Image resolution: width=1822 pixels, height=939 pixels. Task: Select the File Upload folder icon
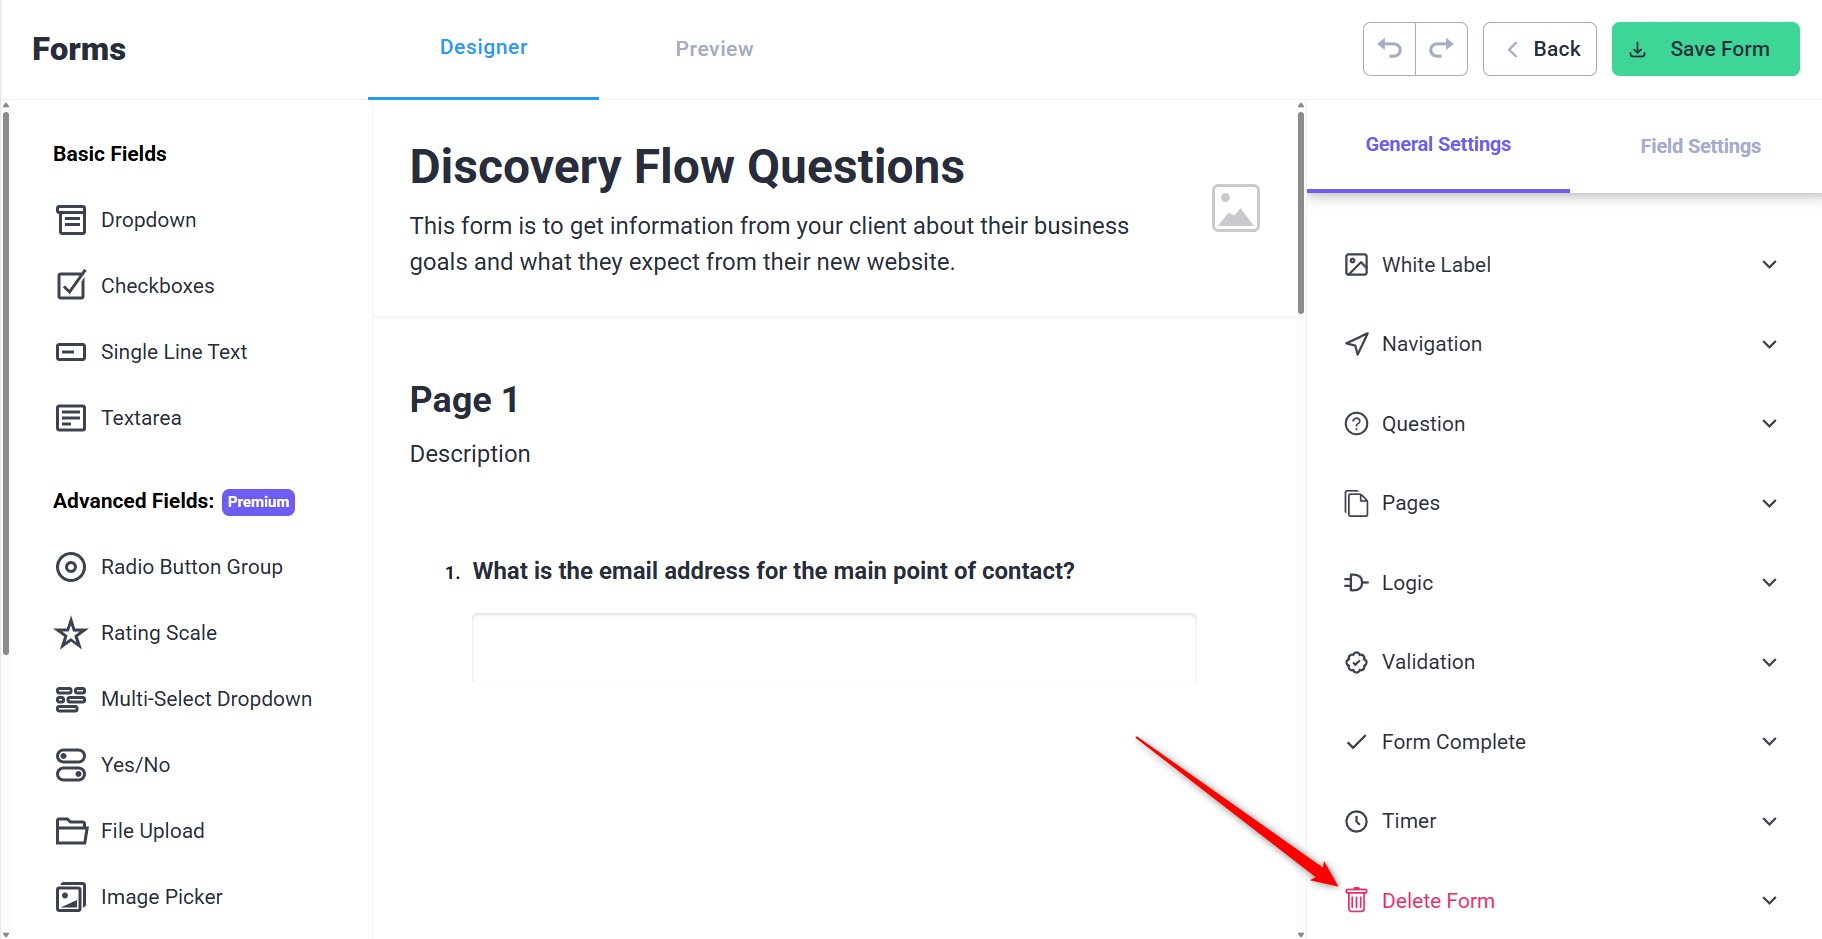tap(71, 831)
